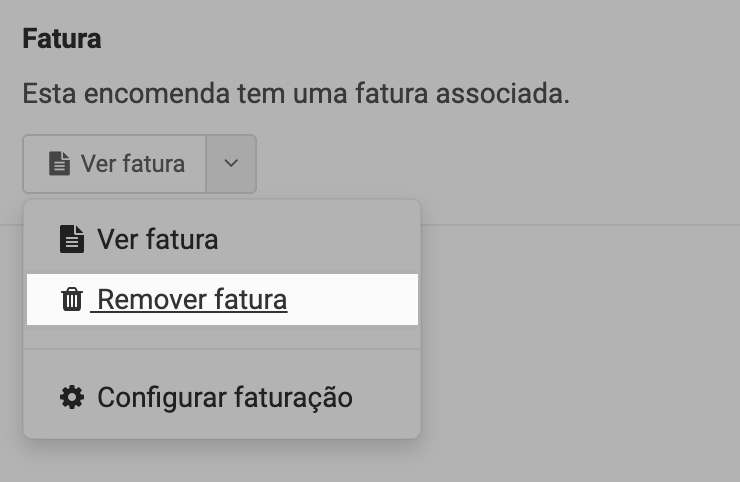Click the Fatura section heading
The width and height of the screenshot is (740, 482).
(62, 41)
